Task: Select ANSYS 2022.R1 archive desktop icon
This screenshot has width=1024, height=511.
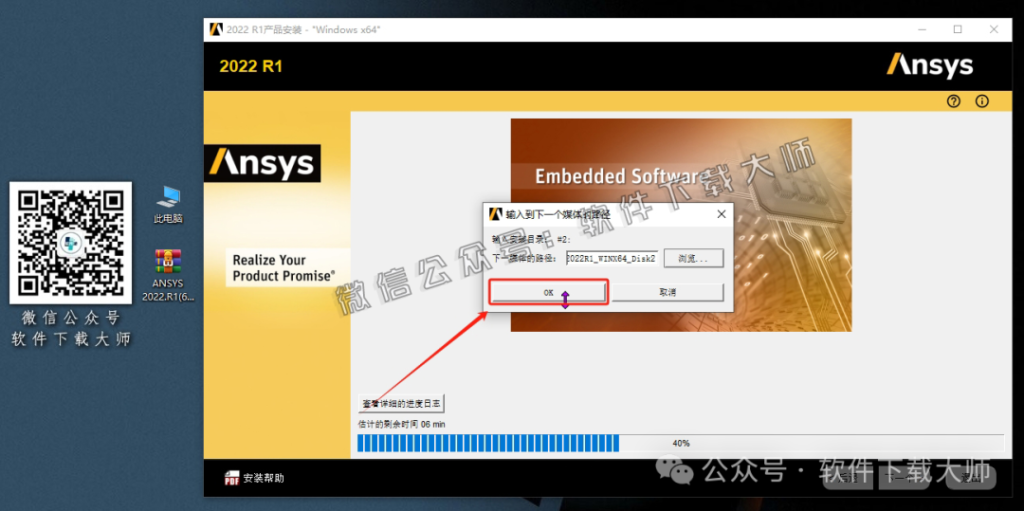Action: pos(168,275)
